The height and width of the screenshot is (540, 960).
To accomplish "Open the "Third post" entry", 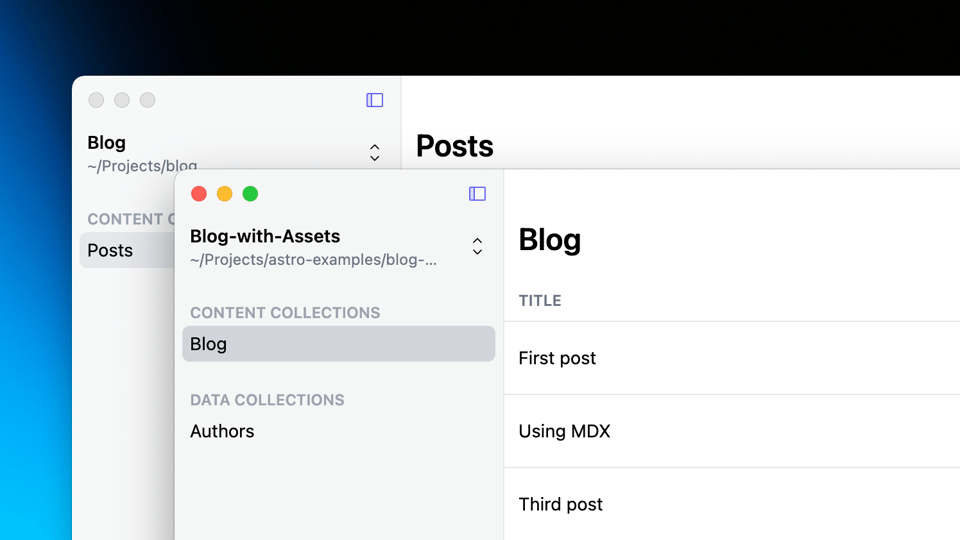I will tap(560, 504).
